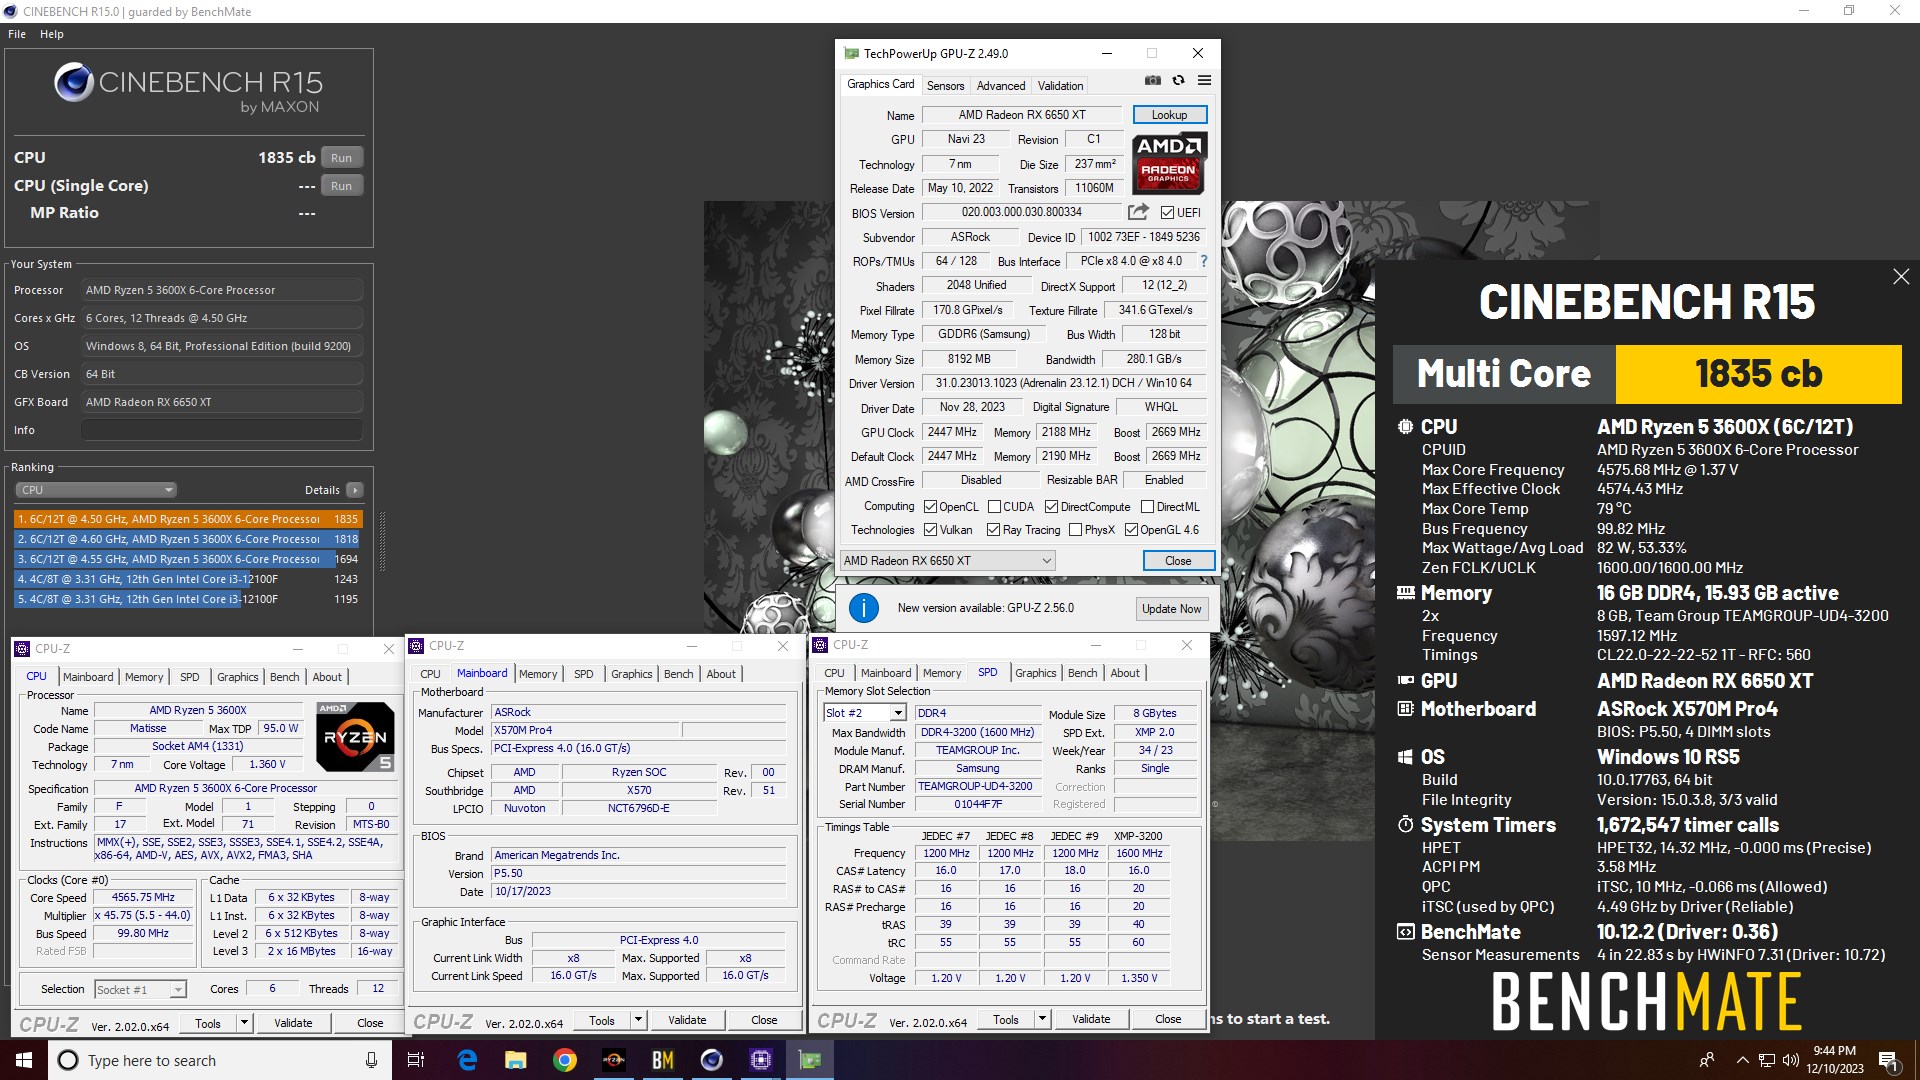This screenshot has height=1080, width=1920.
Task: Click Validate in CPU-Z SPD window
Action: tap(1091, 1019)
